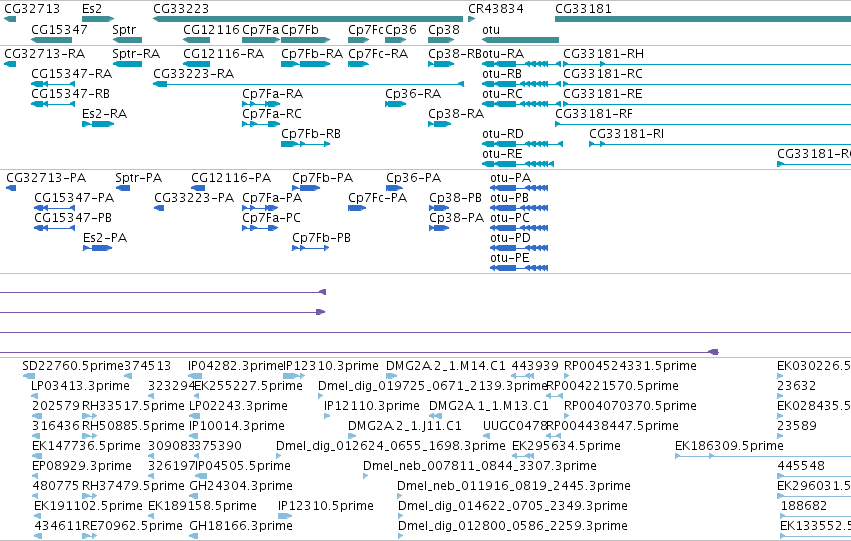Select the Cp36 gene label
Viewport: 851px width, 541px height.
[x=401, y=29]
